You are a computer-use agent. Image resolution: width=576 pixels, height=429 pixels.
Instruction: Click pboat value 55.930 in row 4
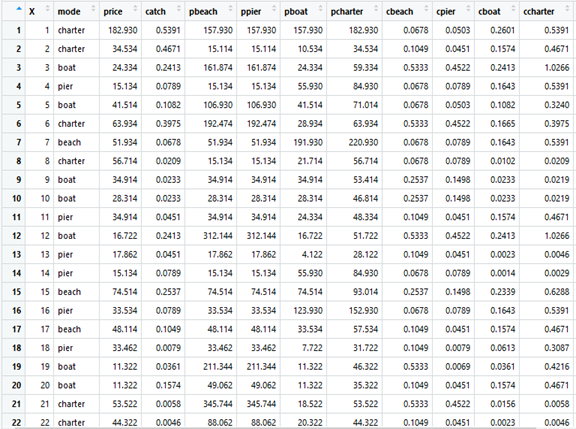point(310,86)
